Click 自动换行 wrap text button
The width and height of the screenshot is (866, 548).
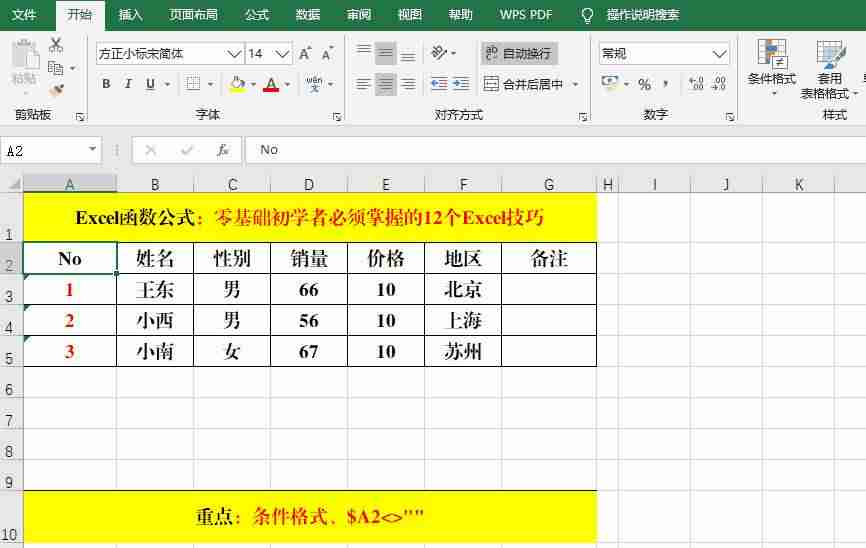[x=519, y=54]
